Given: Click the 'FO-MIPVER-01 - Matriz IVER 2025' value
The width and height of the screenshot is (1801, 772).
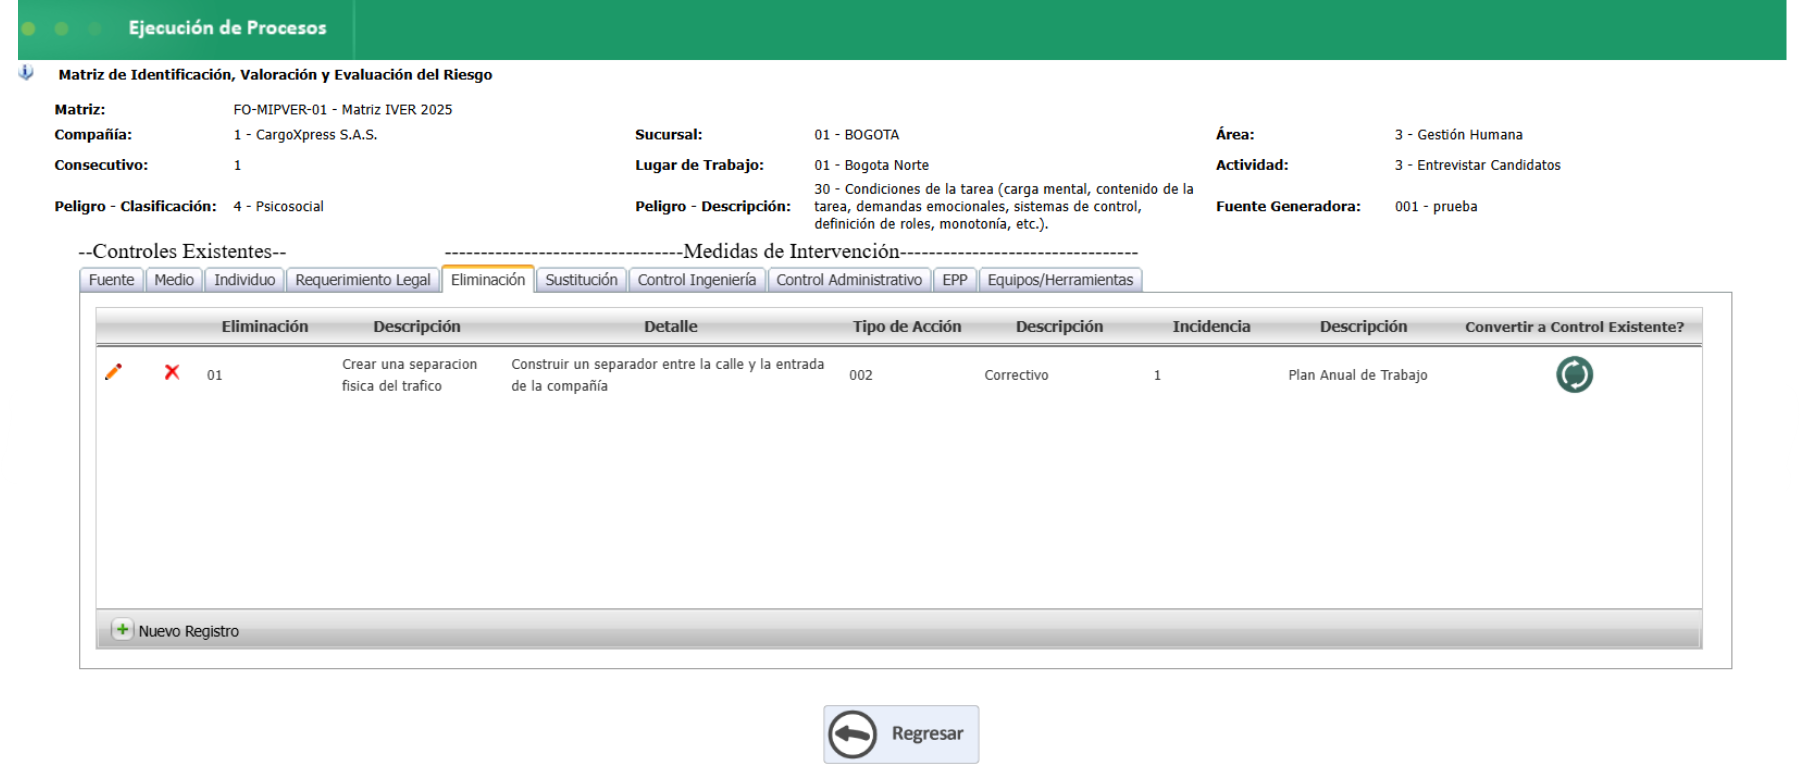Looking at the screenshot, I should (x=343, y=110).
